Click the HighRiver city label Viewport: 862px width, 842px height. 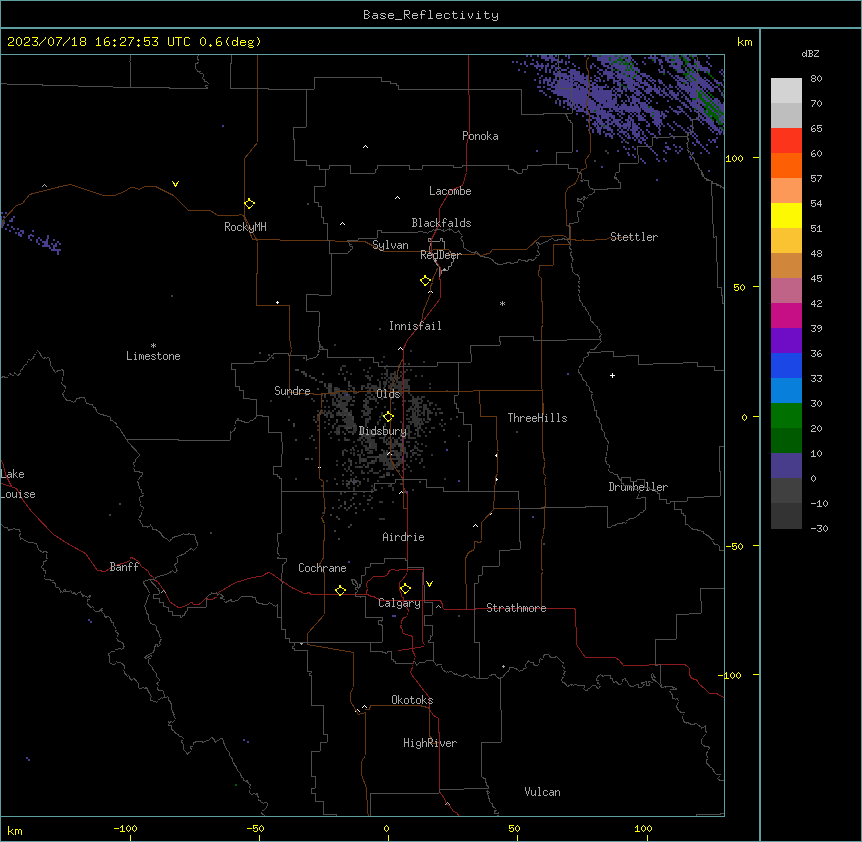point(430,743)
